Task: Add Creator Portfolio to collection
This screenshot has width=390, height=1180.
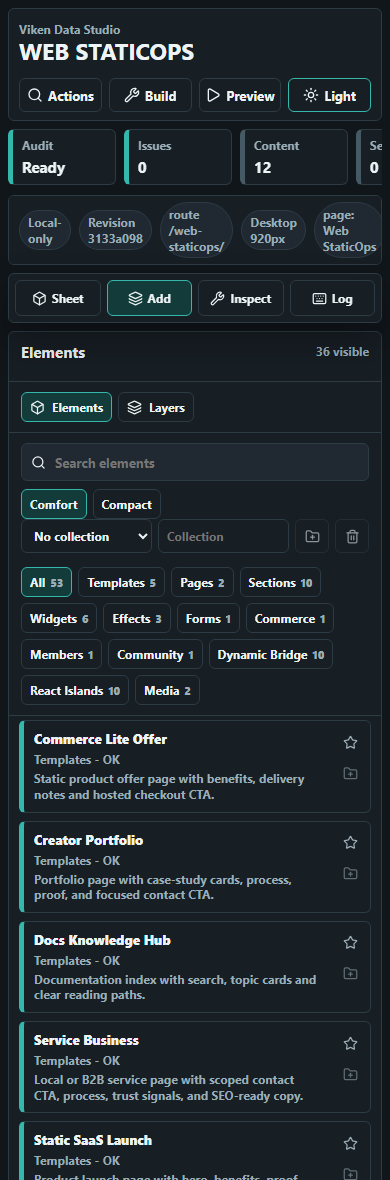Action: tap(350, 873)
